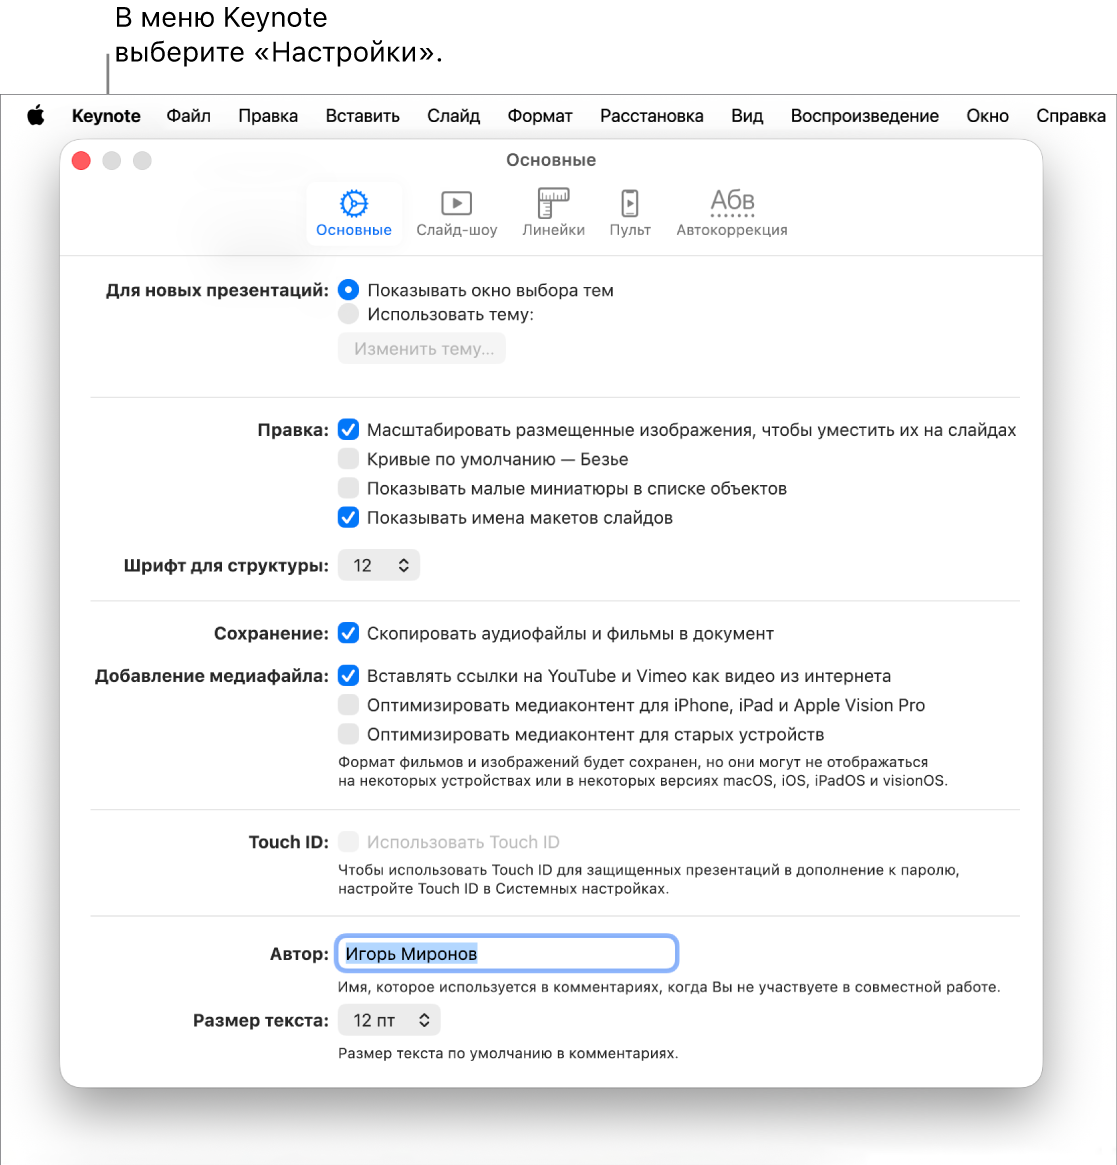The image size is (1117, 1165).
Task: Toggle Масштабировать размещенные изображения checkbox
Action: click(x=348, y=429)
